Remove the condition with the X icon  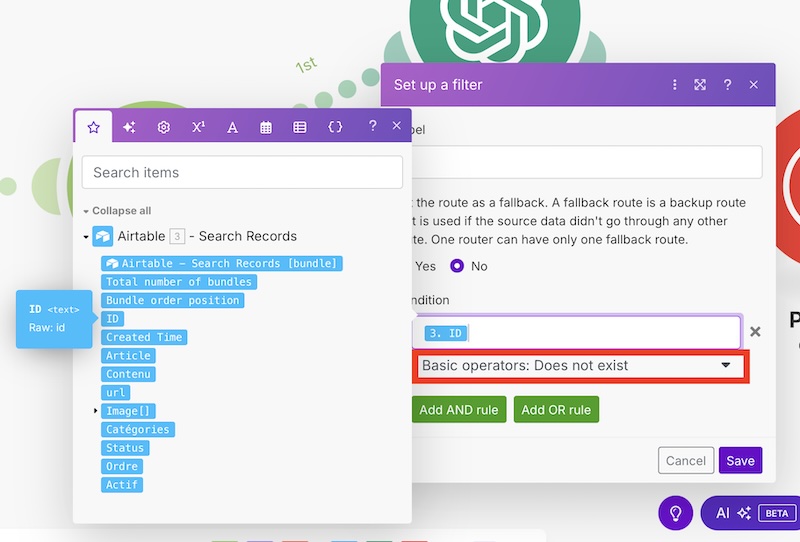pyautogui.click(x=756, y=332)
